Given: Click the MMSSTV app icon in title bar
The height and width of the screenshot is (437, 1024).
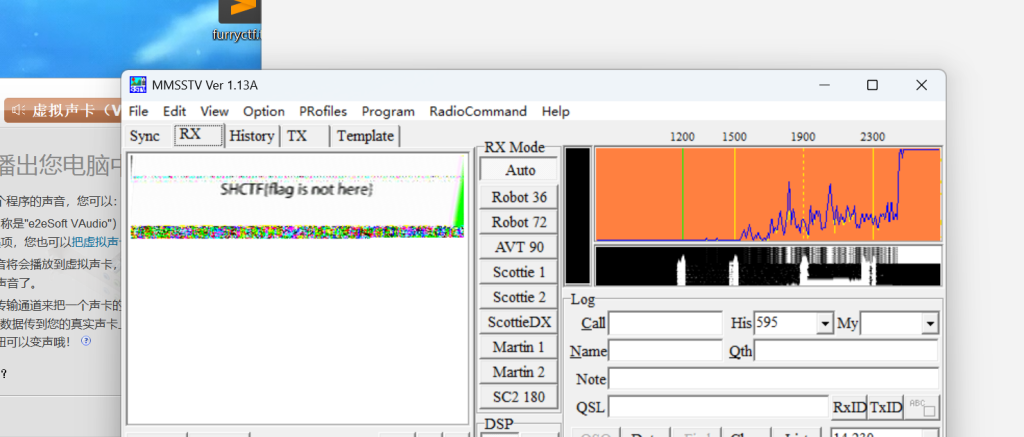Looking at the screenshot, I should 138,85.
